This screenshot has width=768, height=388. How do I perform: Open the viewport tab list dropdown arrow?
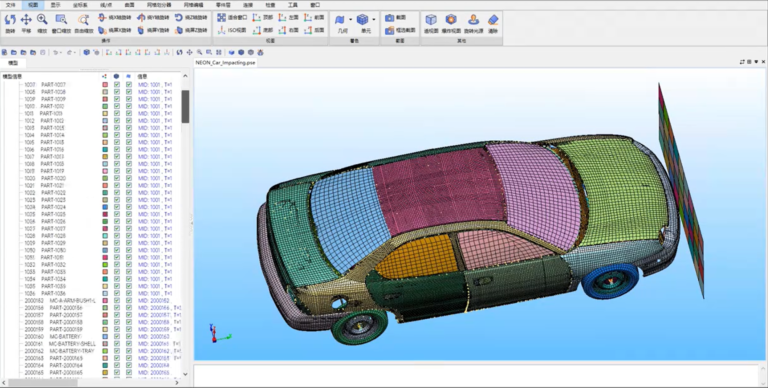click(756, 62)
